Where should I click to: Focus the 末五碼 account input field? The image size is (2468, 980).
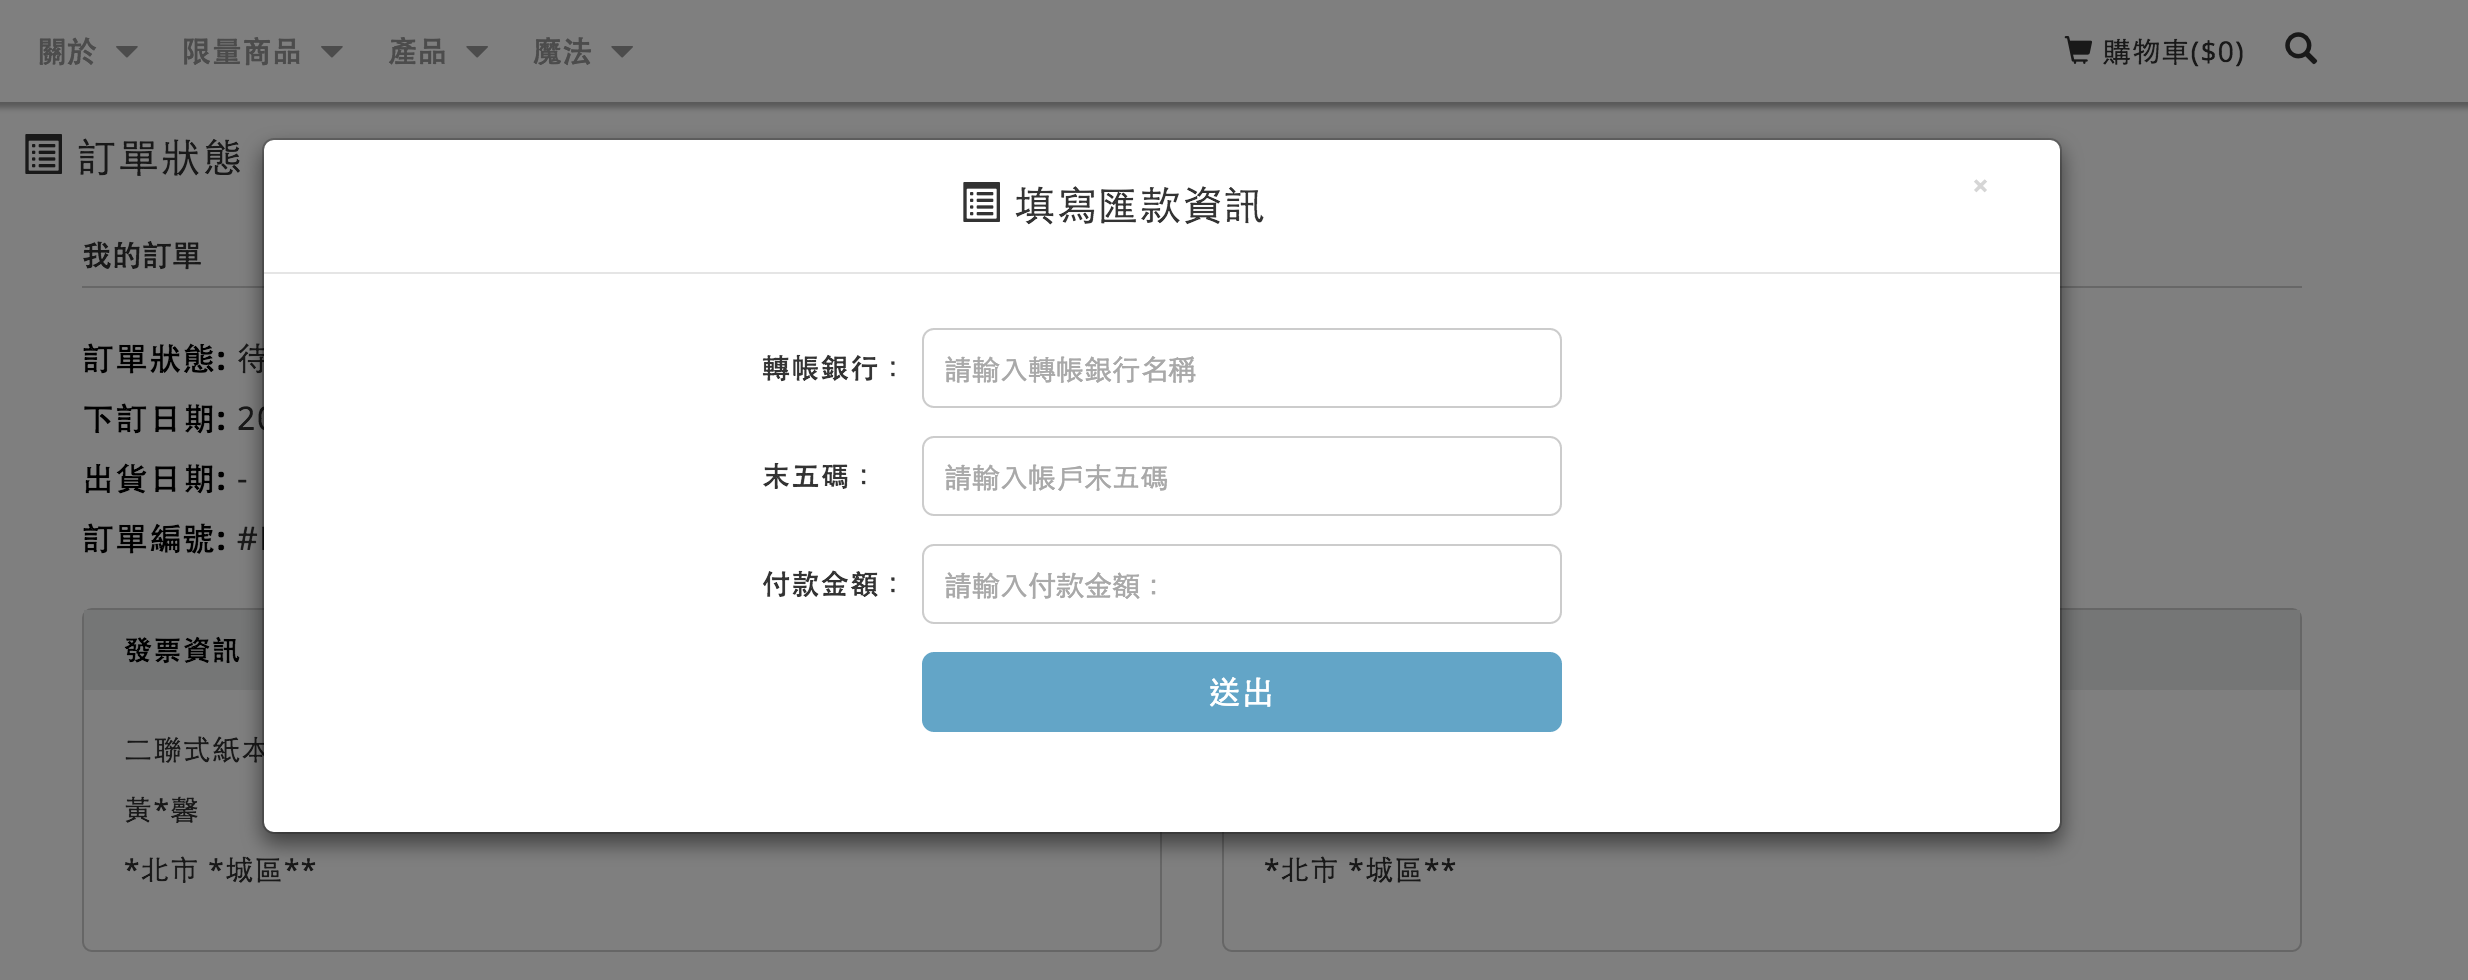coord(1241,476)
